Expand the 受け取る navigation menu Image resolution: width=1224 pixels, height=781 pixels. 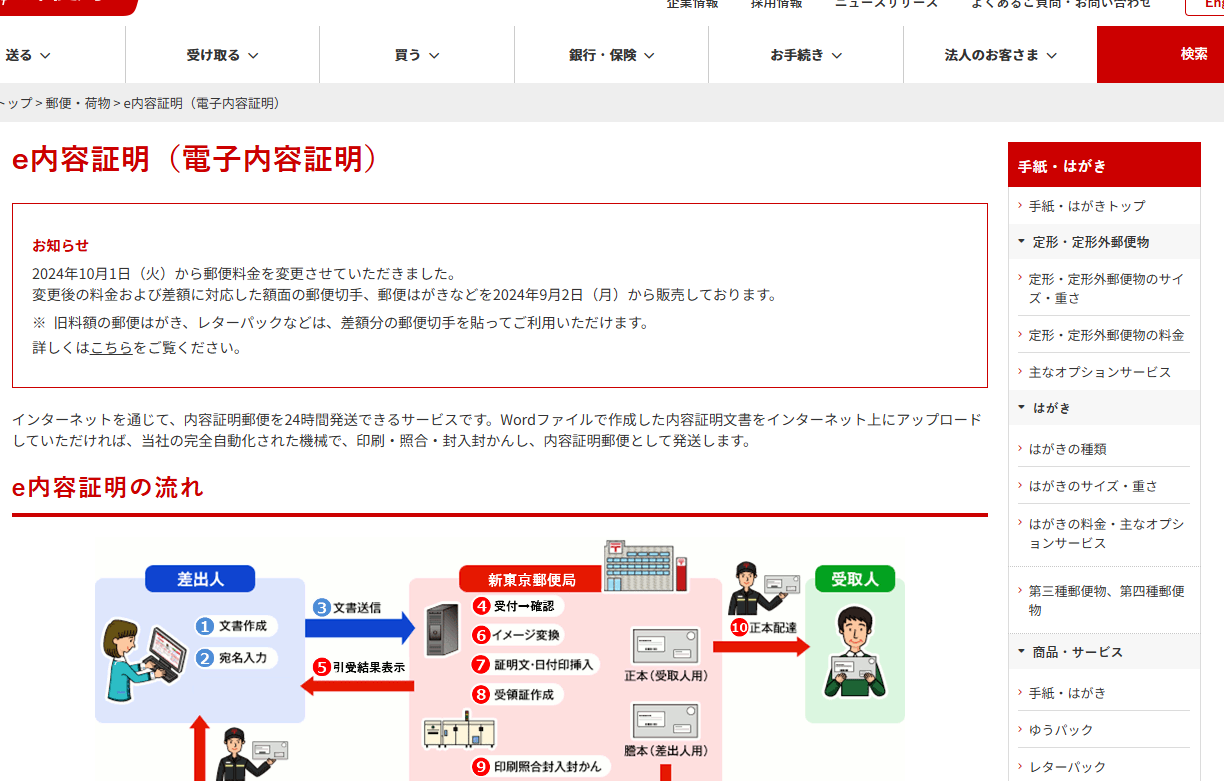pyautogui.click(x=222, y=55)
